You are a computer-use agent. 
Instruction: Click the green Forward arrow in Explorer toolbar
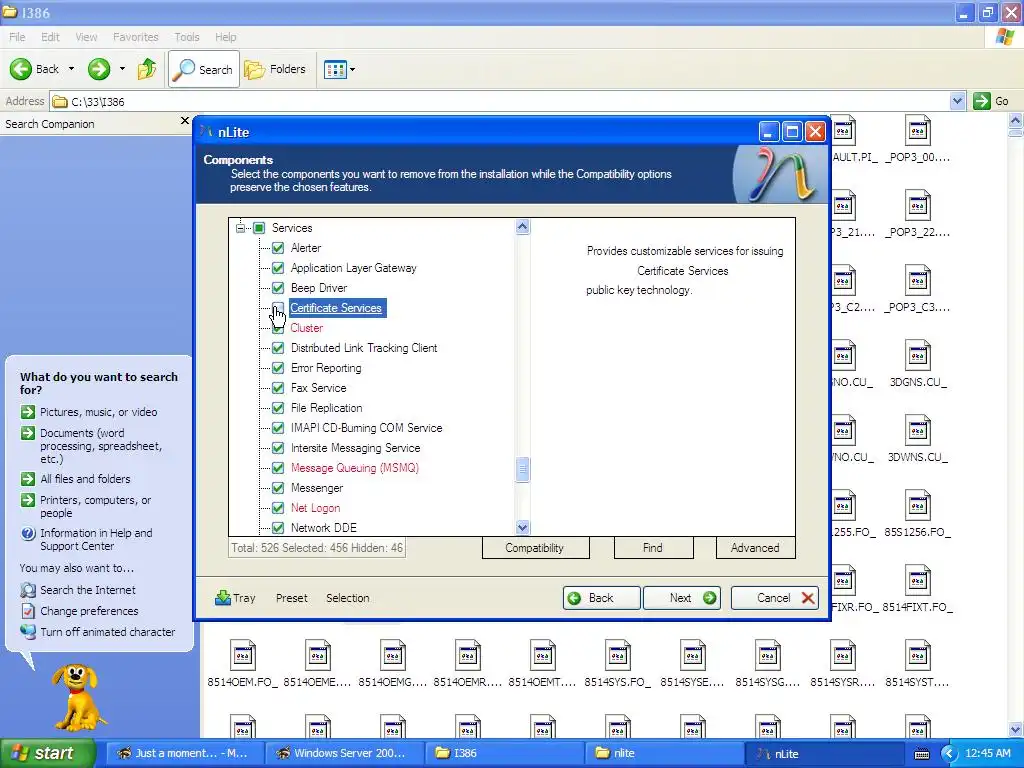coord(99,69)
